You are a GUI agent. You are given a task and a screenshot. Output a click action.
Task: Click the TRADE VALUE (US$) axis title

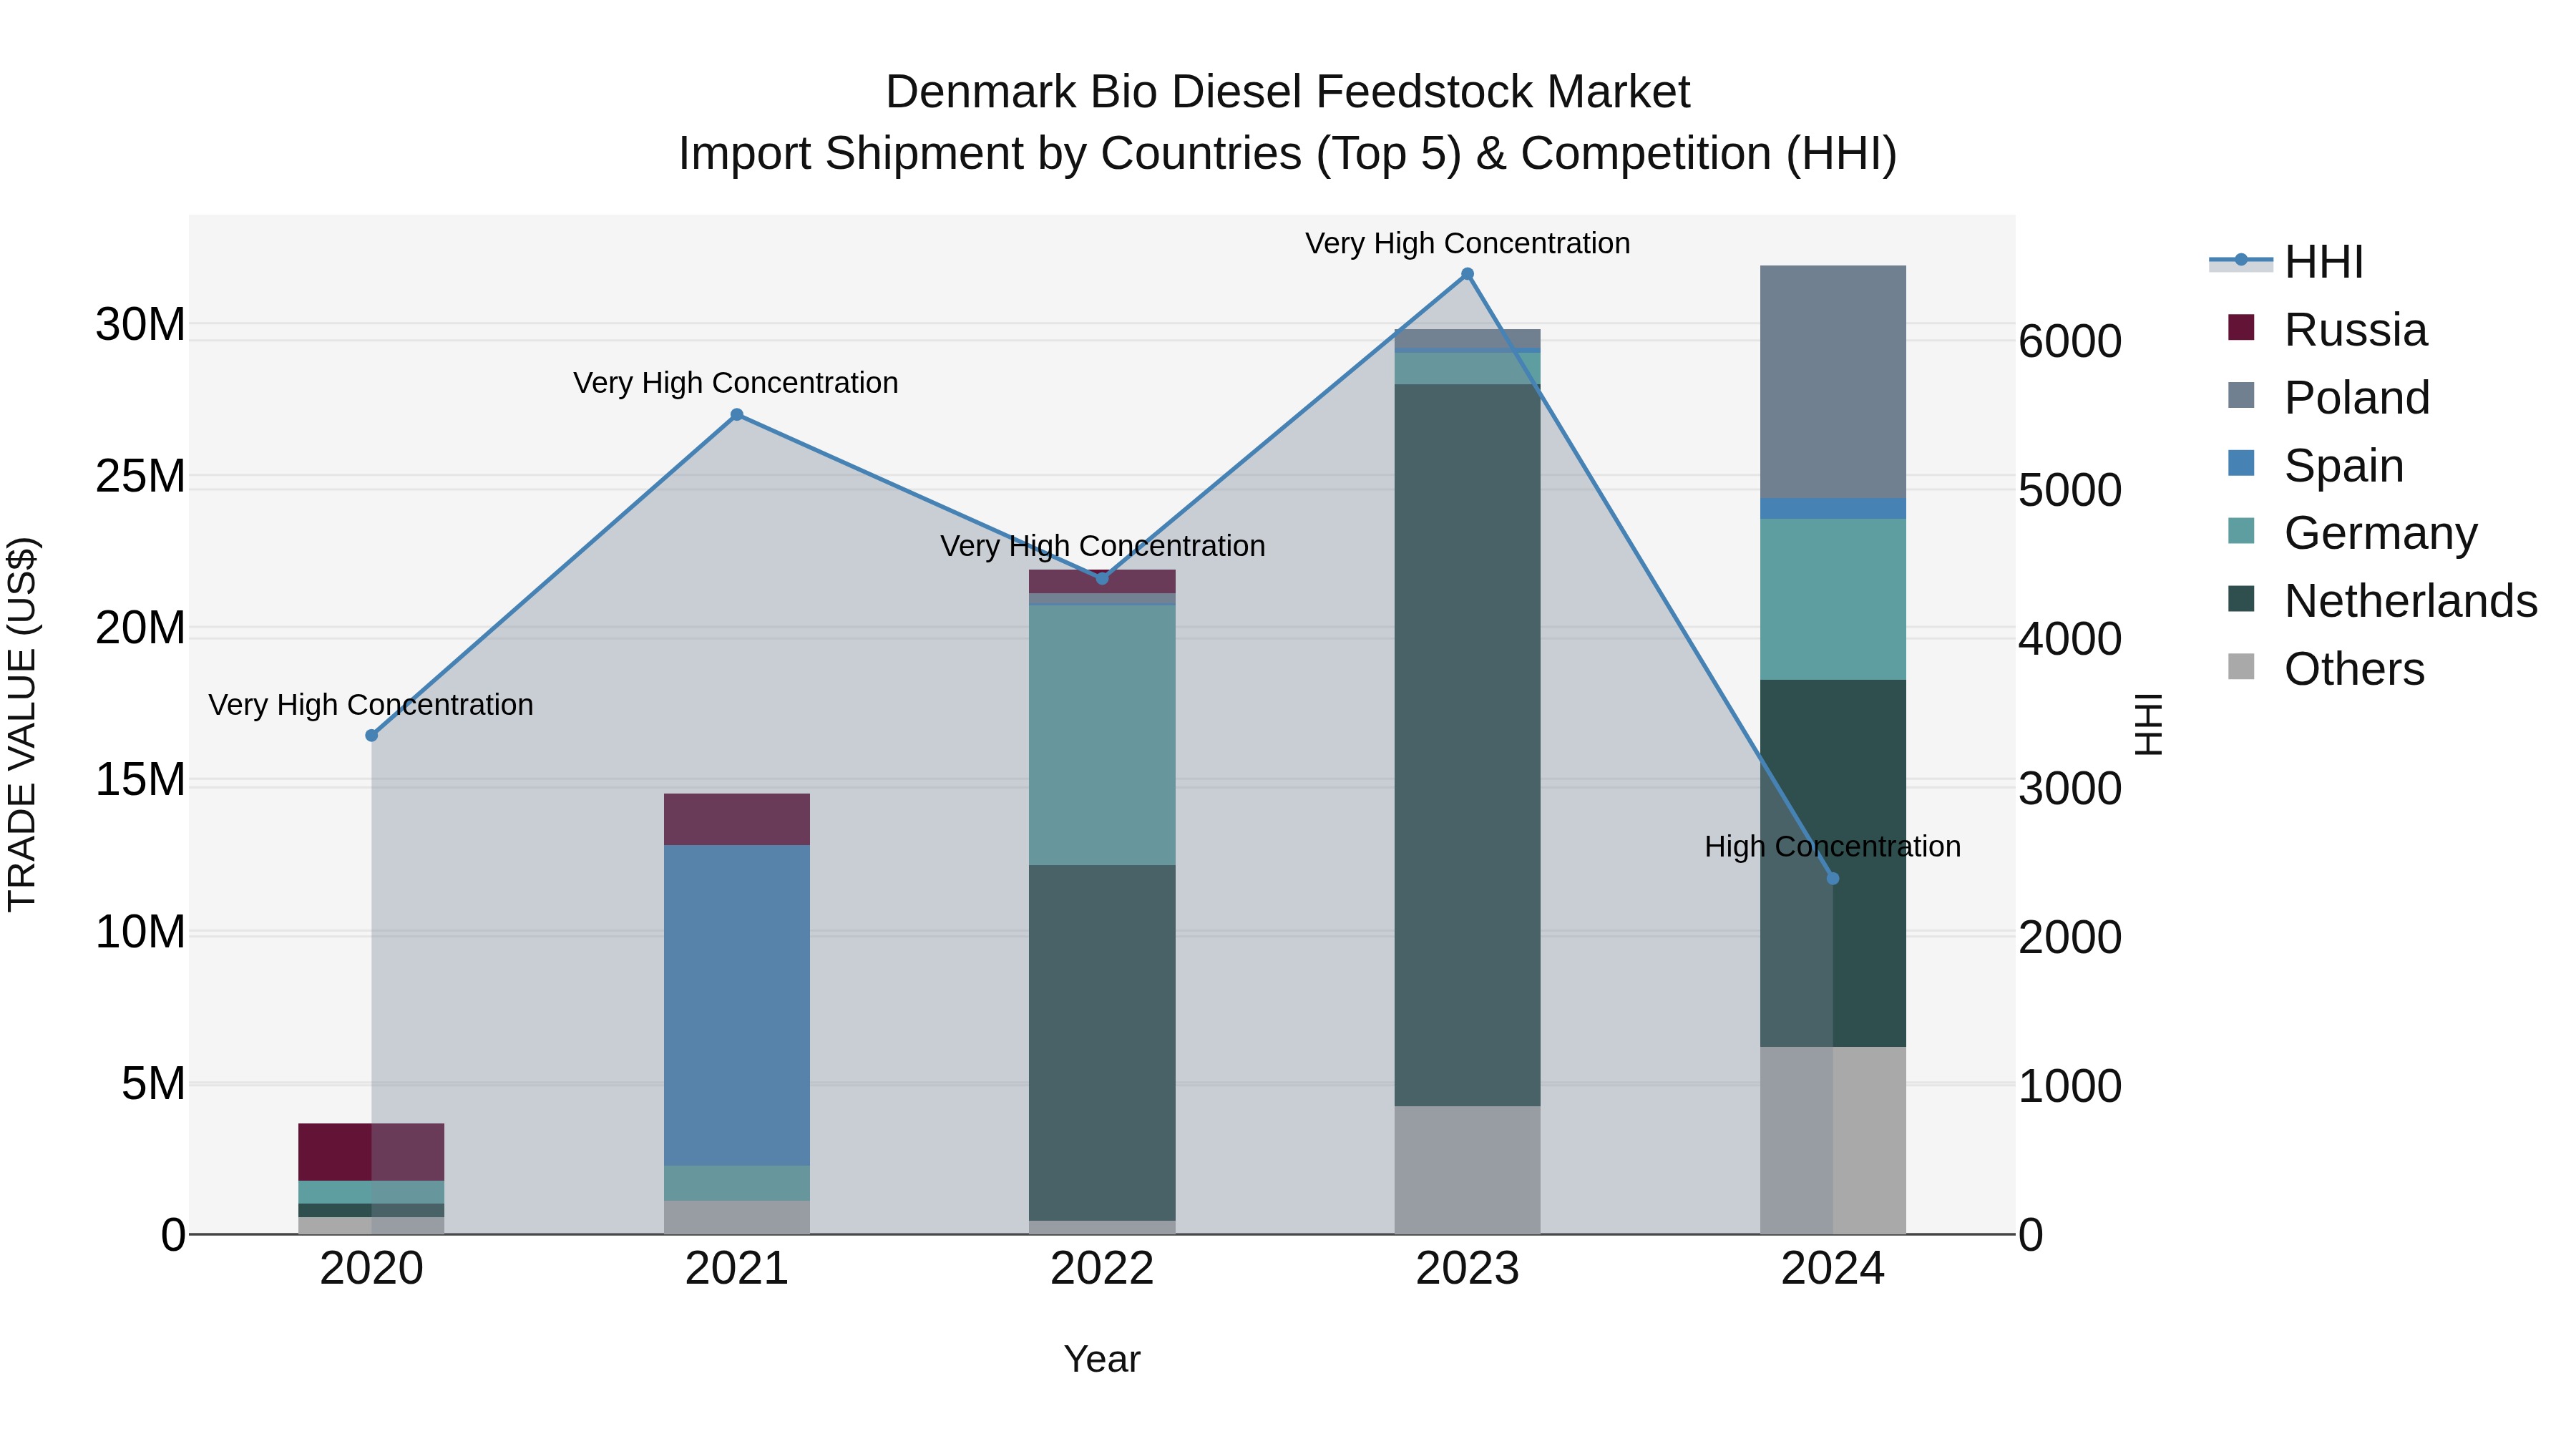(22, 724)
